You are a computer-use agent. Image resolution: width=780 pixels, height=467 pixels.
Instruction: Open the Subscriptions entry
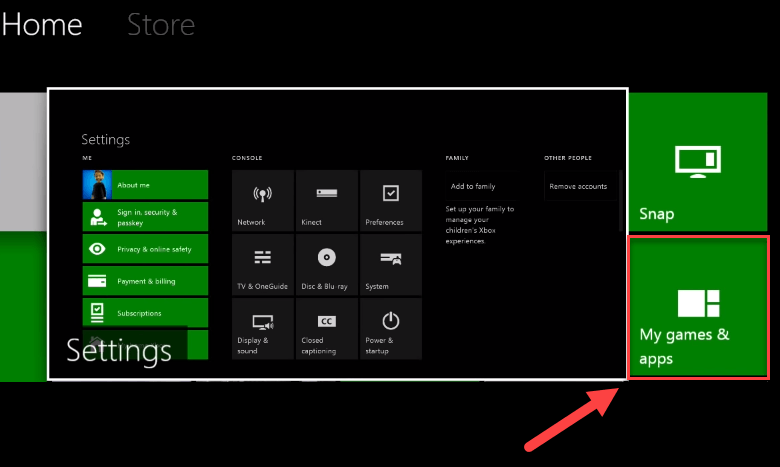point(145,313)
